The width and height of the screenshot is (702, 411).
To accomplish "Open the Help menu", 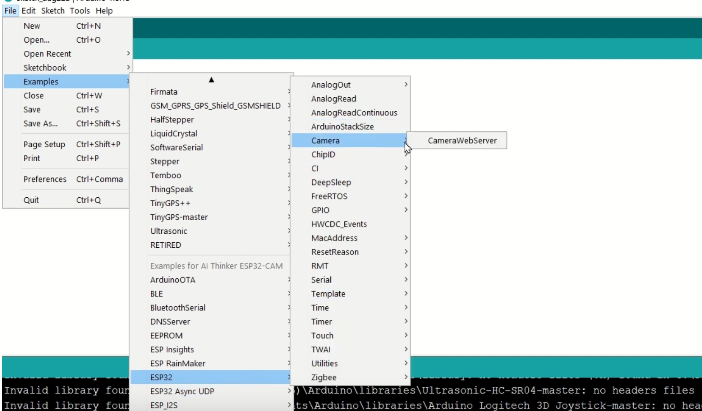I will click(x=104, y=11).
